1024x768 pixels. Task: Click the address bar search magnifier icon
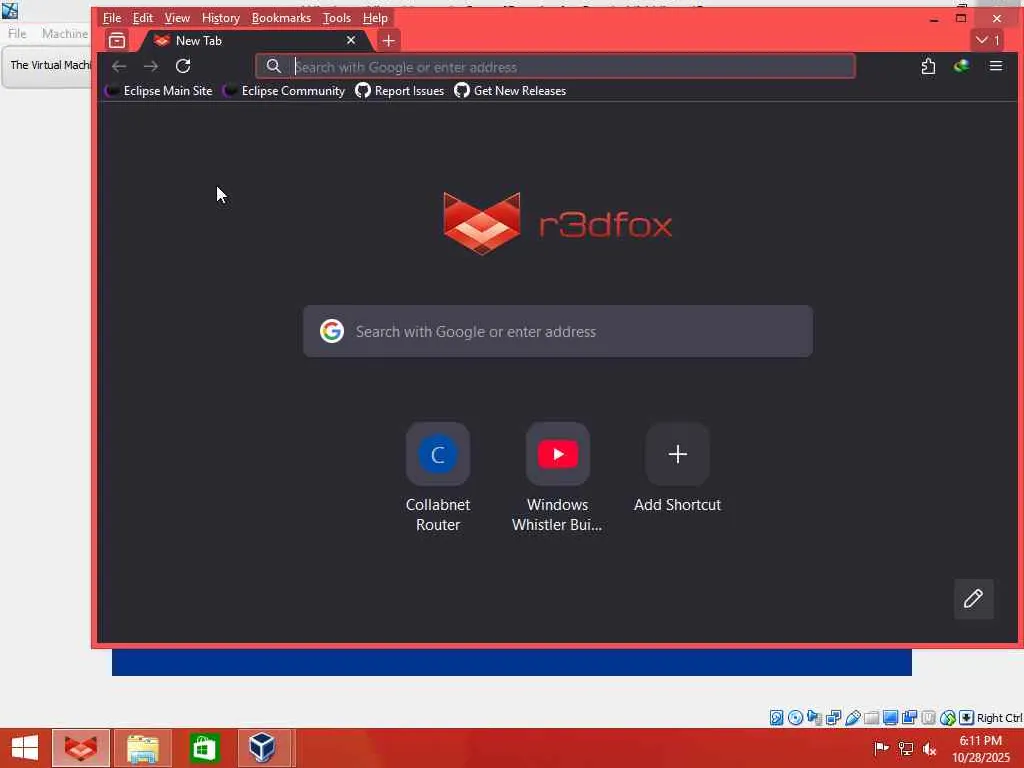(274, 66)
